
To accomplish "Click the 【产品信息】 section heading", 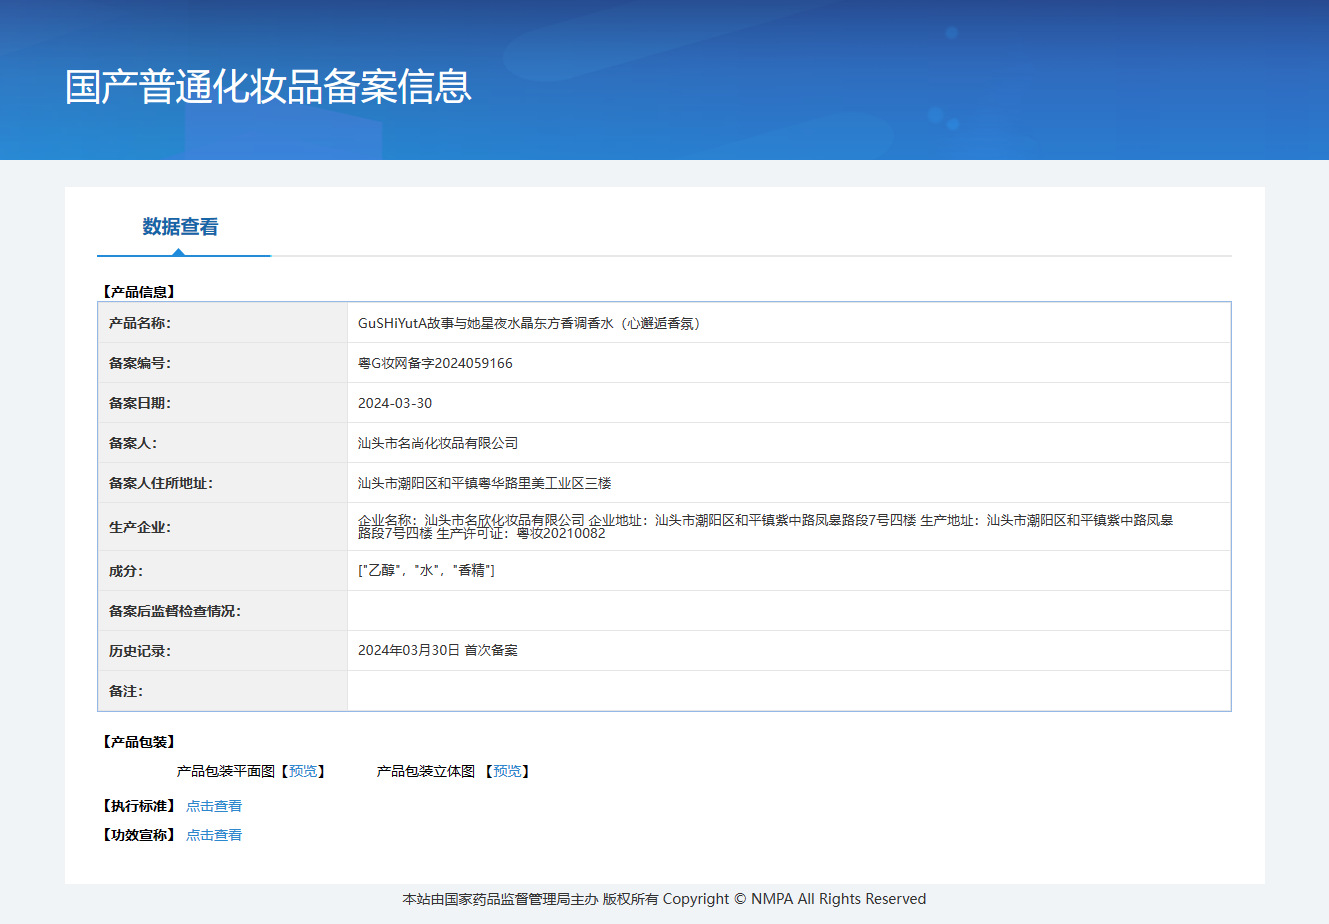I will point(139,292).
